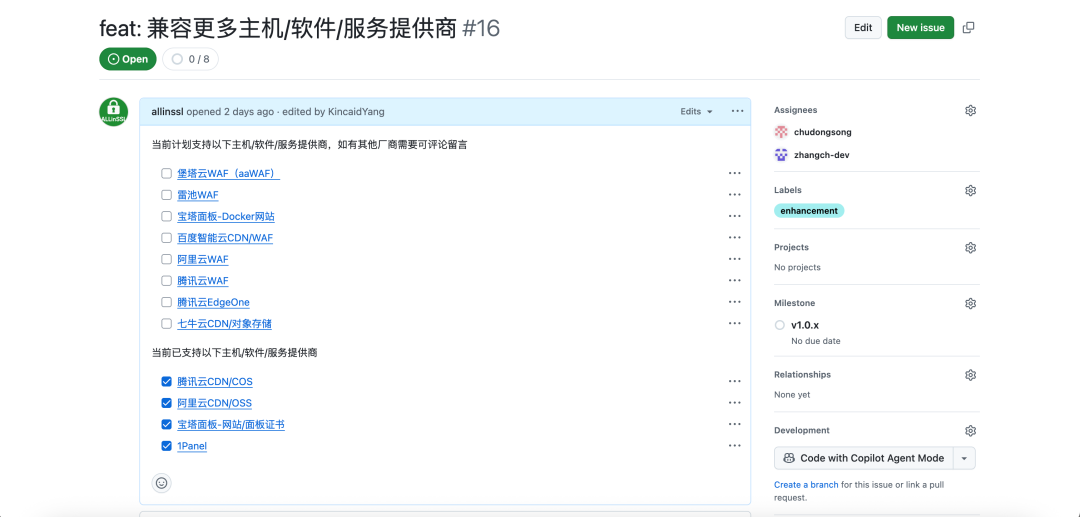Click Create a branch link

[806, 485]
